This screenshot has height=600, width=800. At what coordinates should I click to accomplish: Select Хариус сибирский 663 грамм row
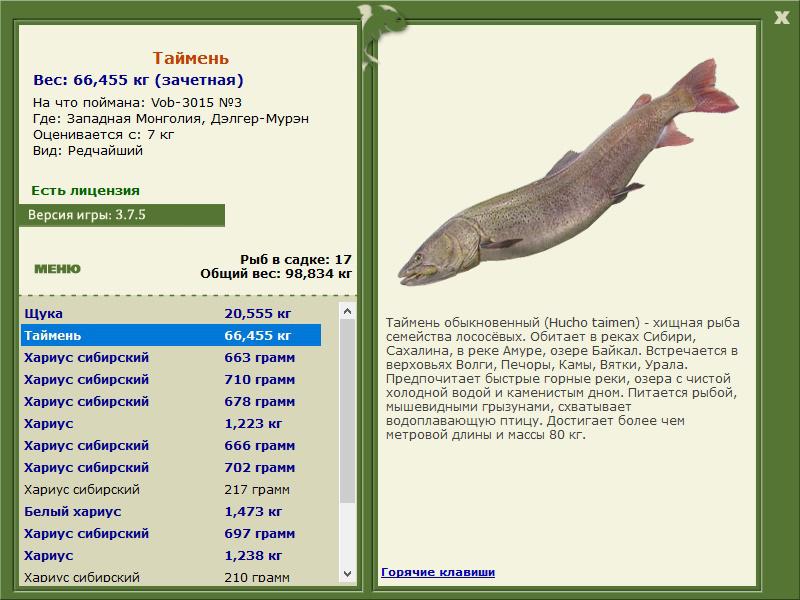pyautogui.click(x=171, y=357)
